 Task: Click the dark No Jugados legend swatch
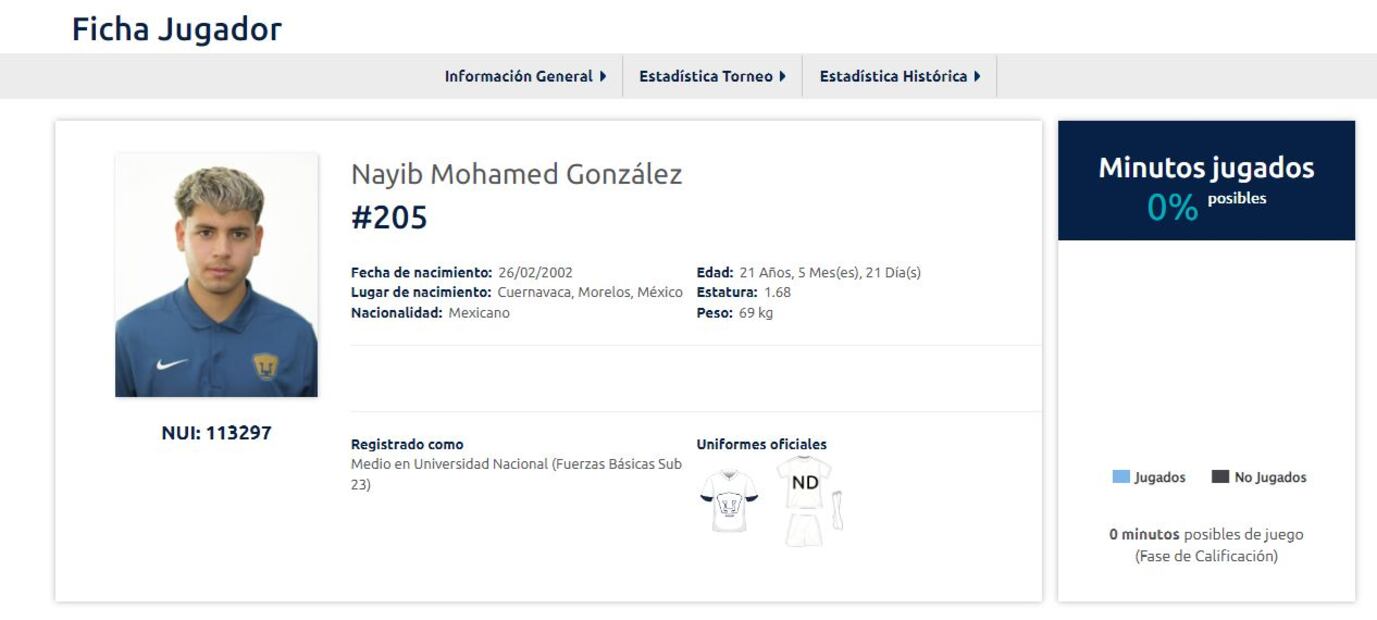point(1220,477)
